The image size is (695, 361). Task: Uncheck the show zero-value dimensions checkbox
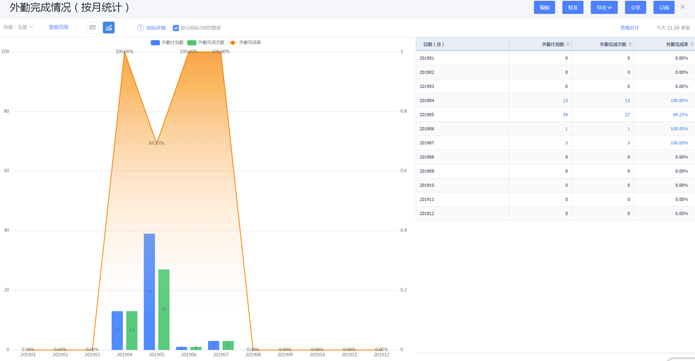click(176, 28)
